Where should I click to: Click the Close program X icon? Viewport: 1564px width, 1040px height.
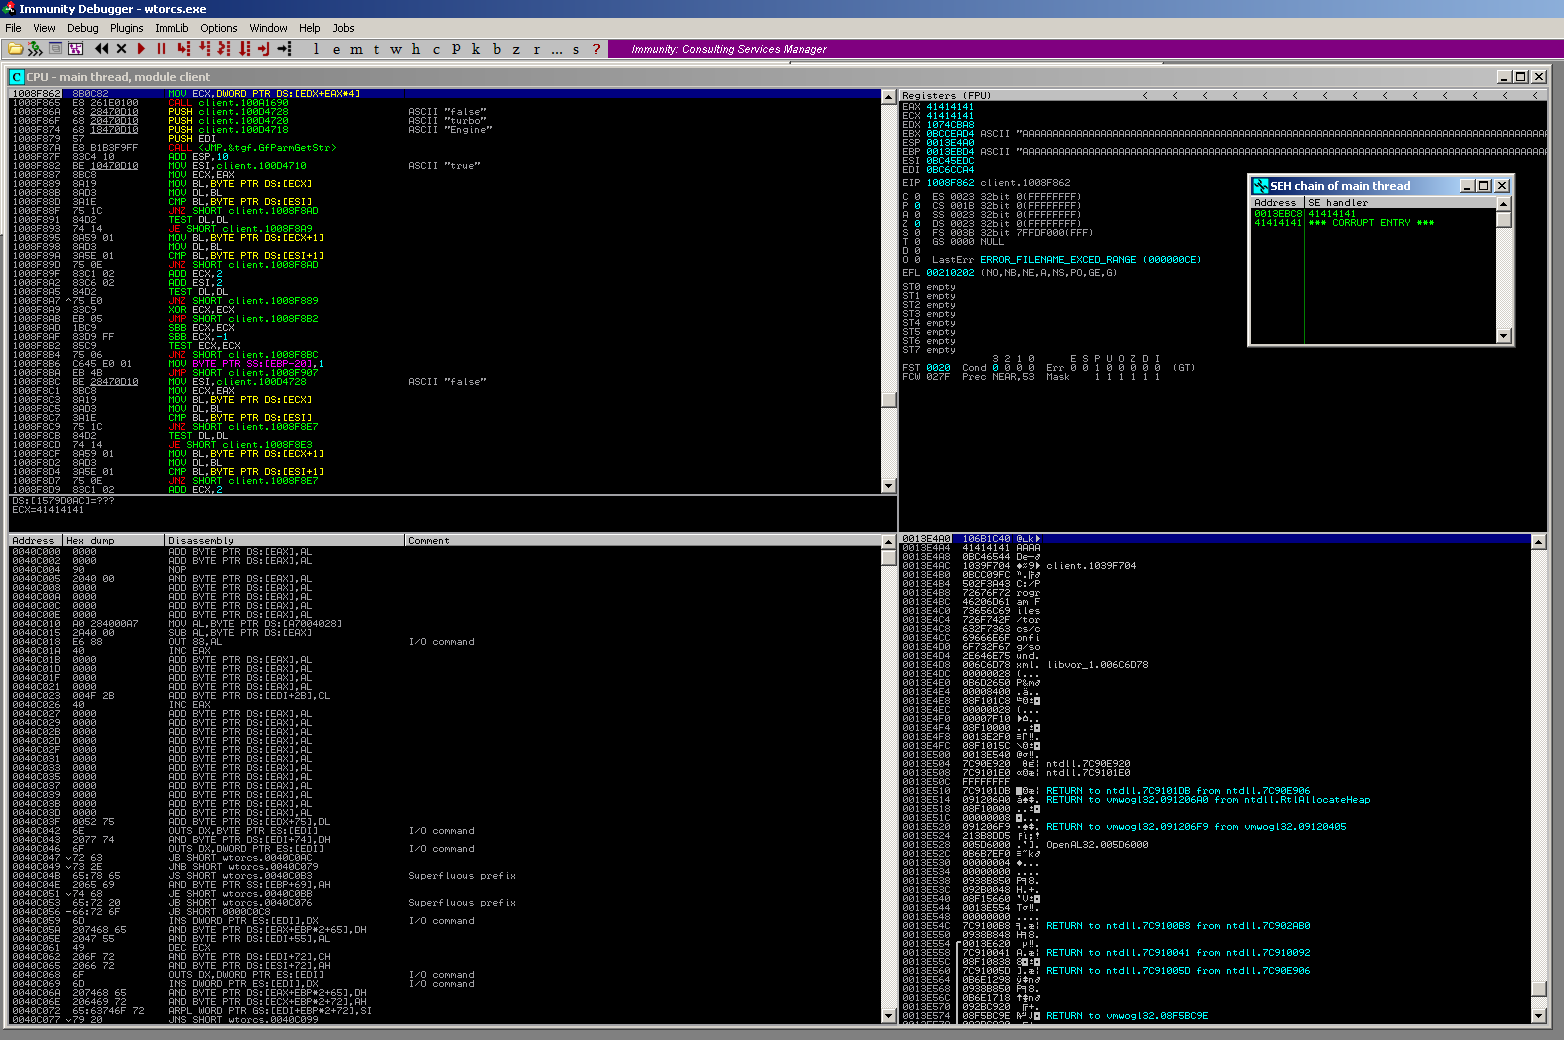tap(121, 49)
